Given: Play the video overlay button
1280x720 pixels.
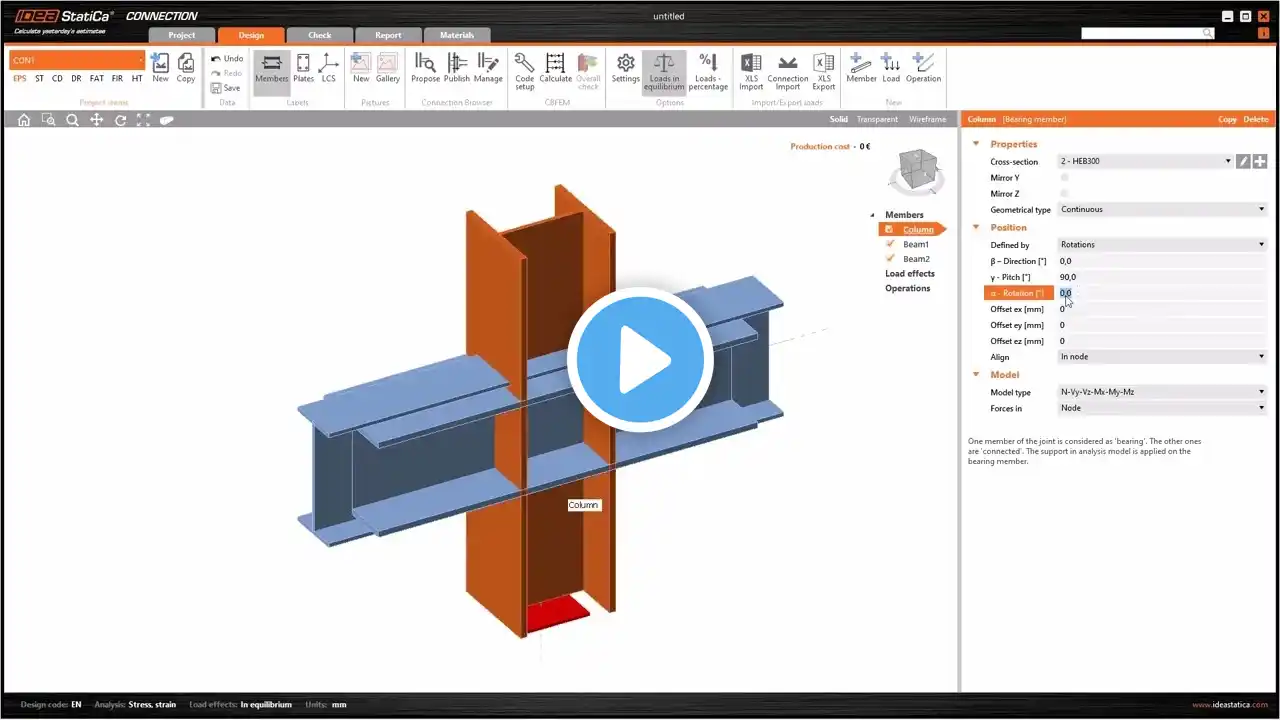Looking at the screenshot, I should point(640,359).
